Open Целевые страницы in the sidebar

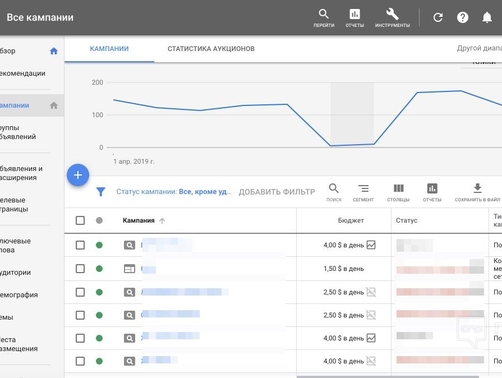(x=14, y=205)
